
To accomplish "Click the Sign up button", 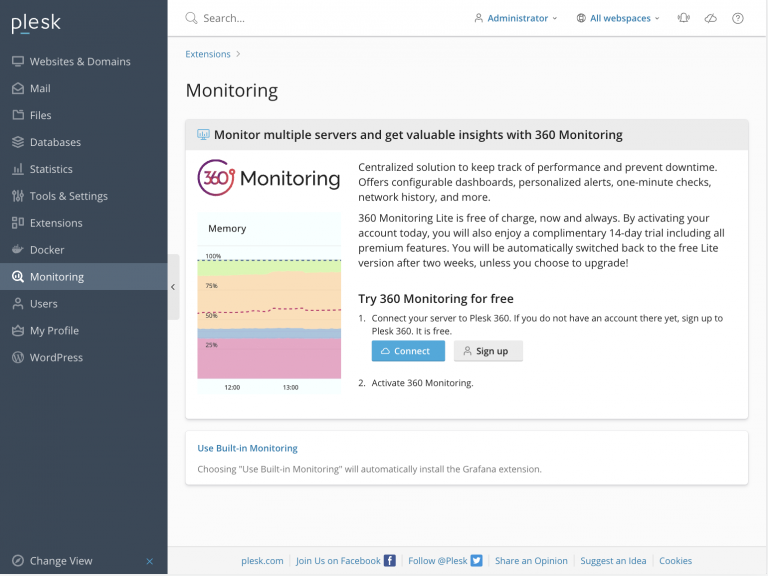I will click(x=488, y=351).
